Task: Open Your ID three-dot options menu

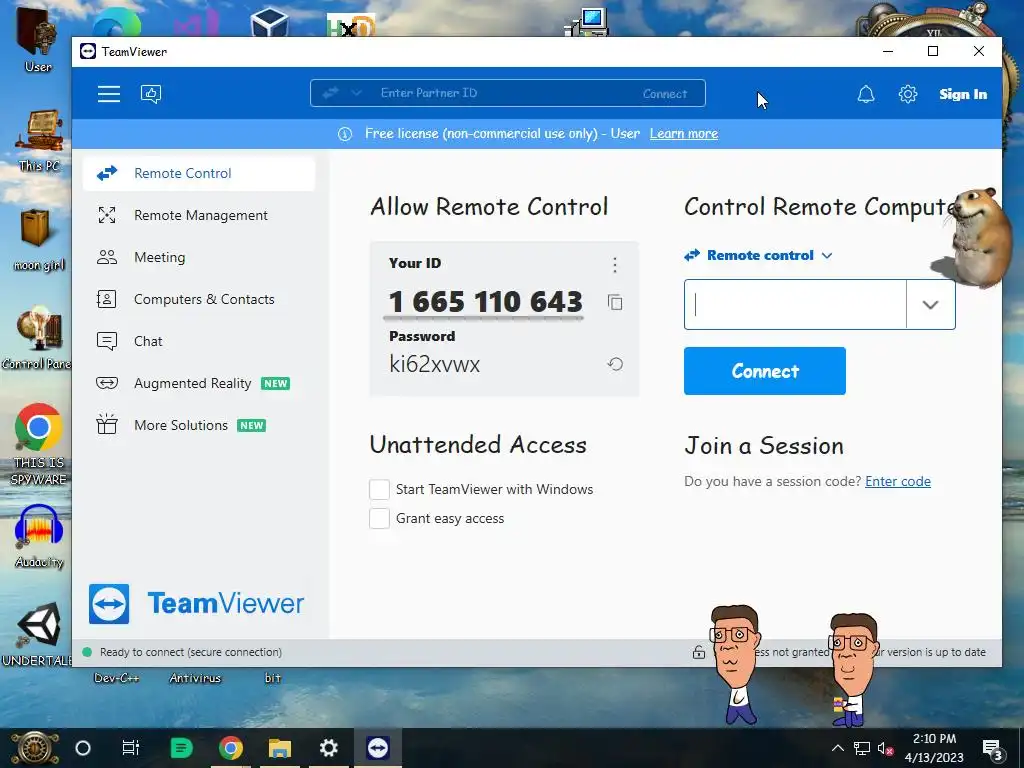Action: 615,264
